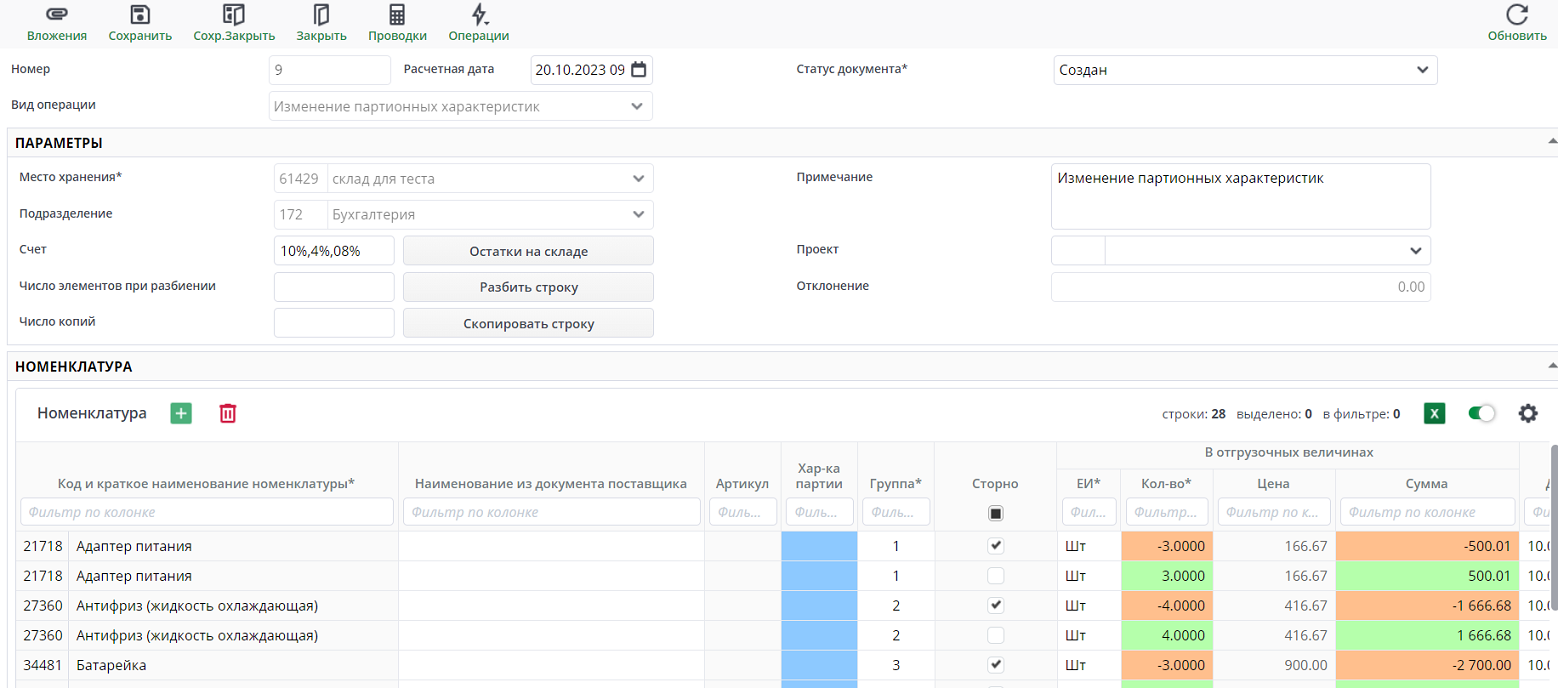
Task: Open table settings gear icon
Action: pos(1528,413)
